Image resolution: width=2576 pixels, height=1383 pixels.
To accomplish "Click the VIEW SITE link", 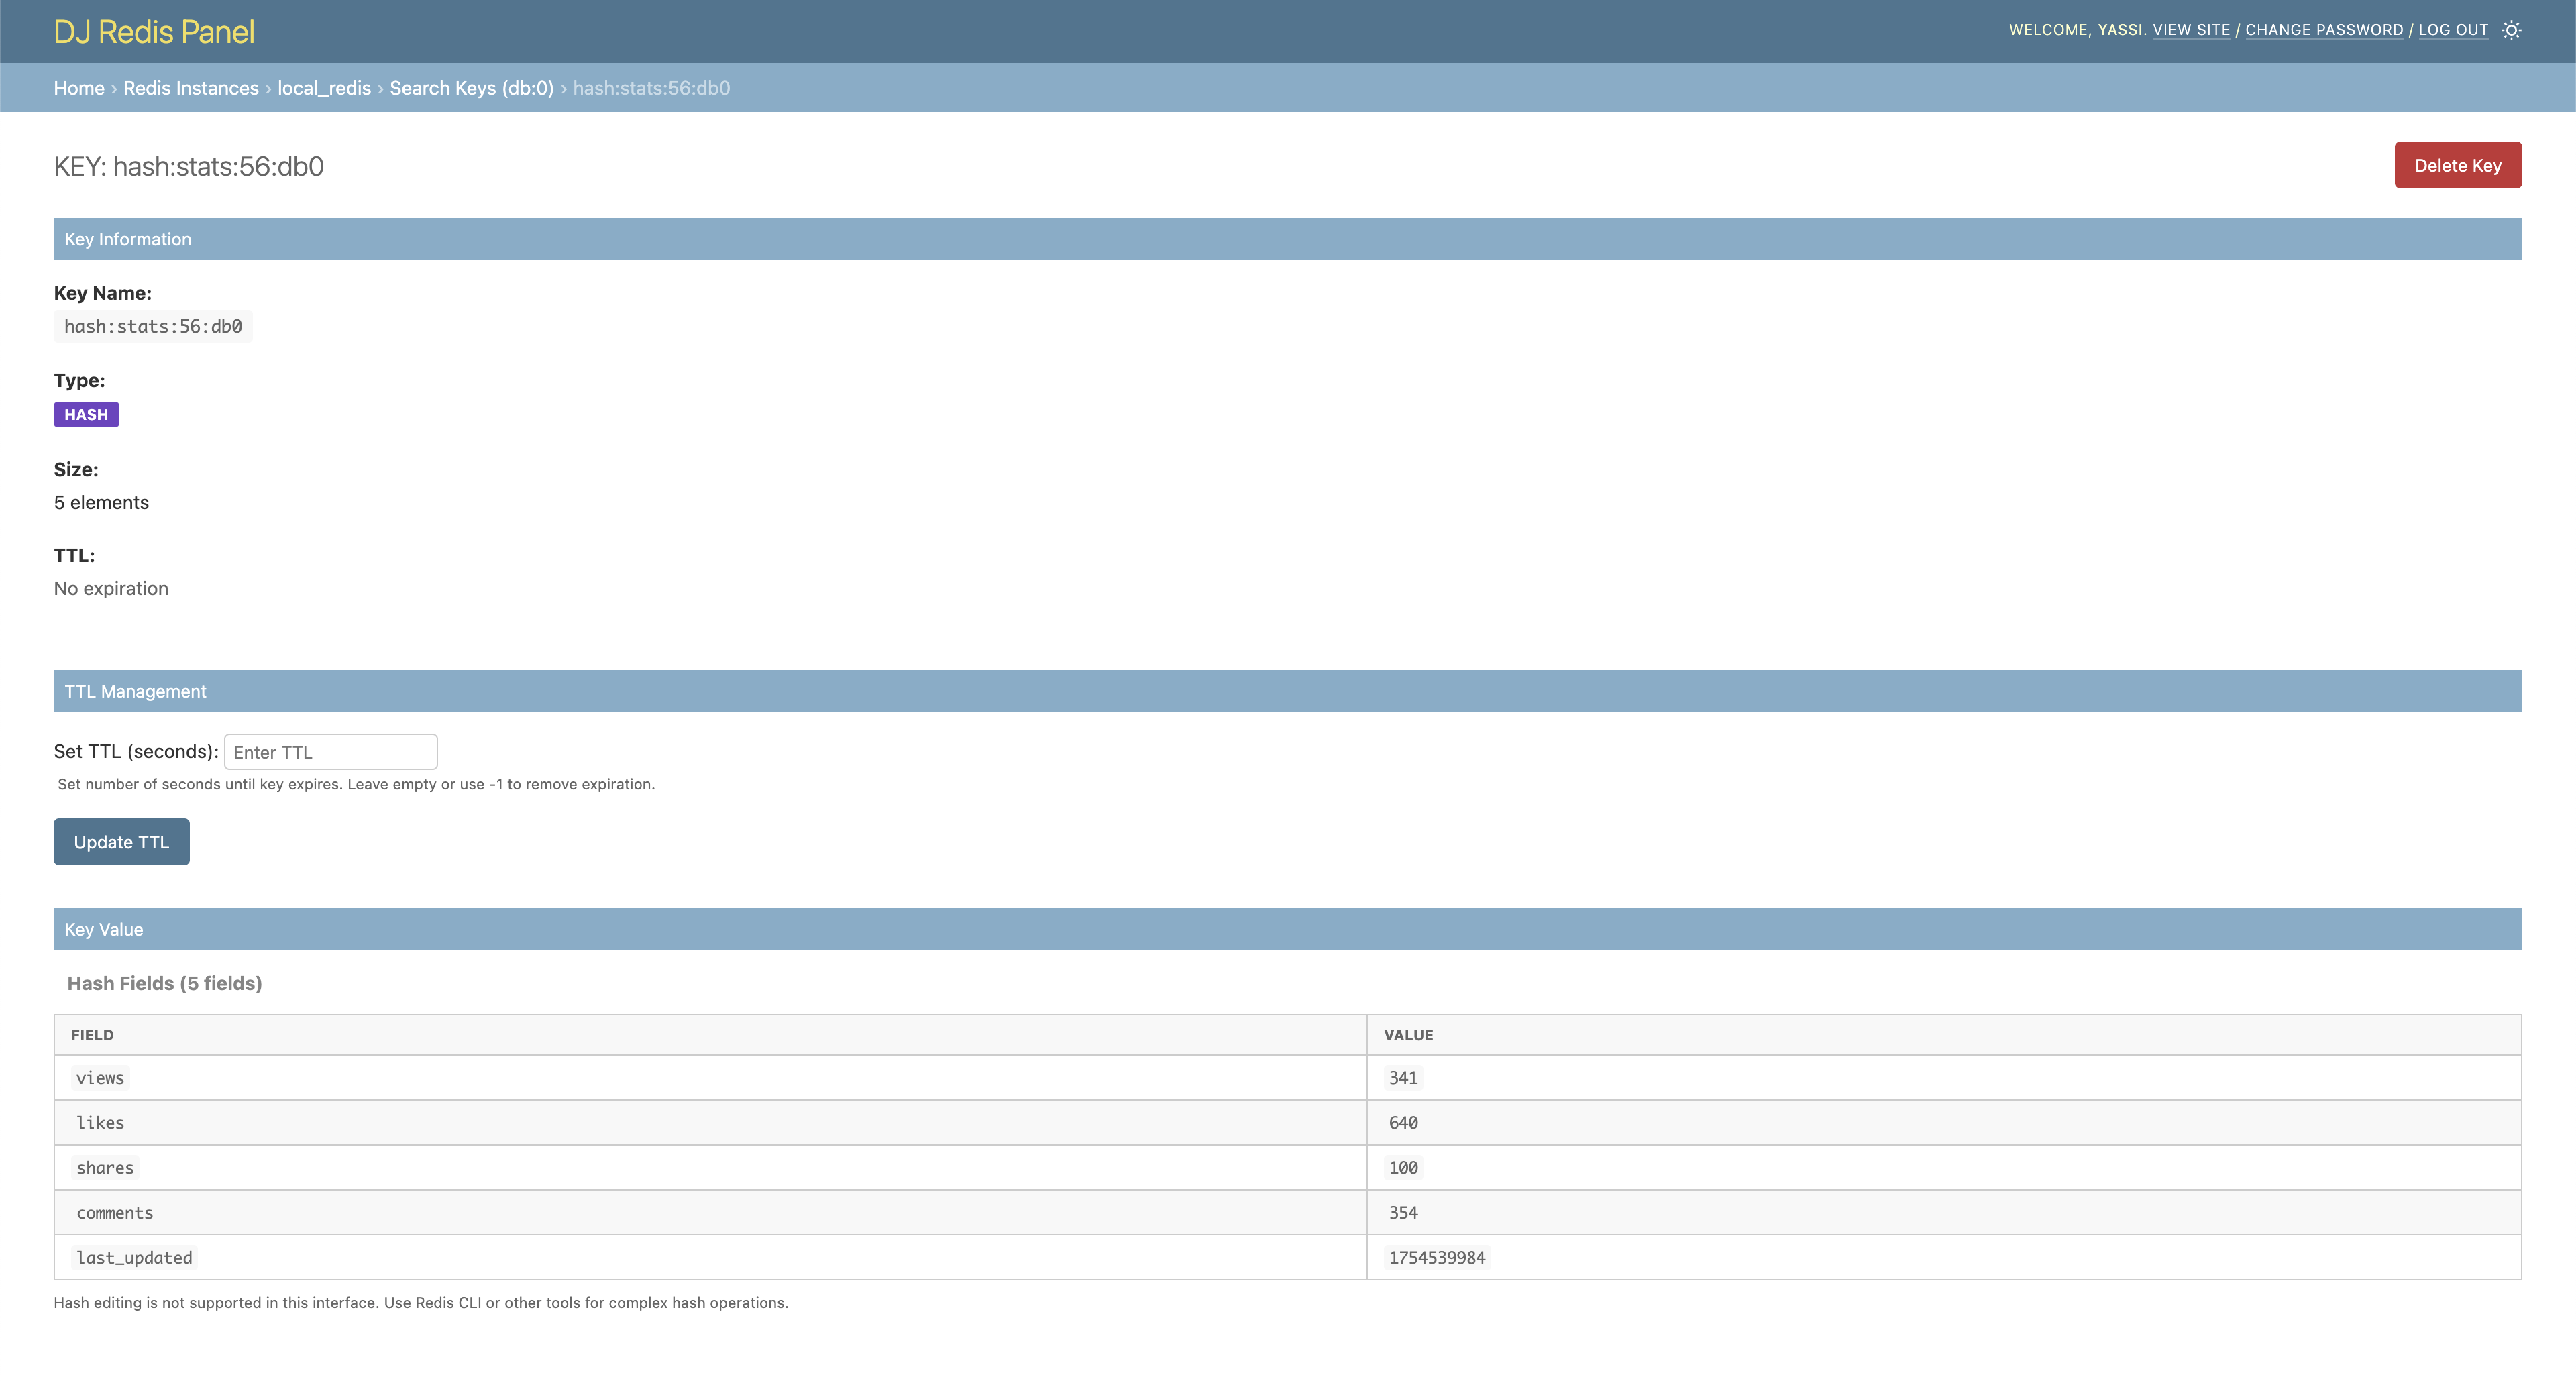I will coord(2190,30).
